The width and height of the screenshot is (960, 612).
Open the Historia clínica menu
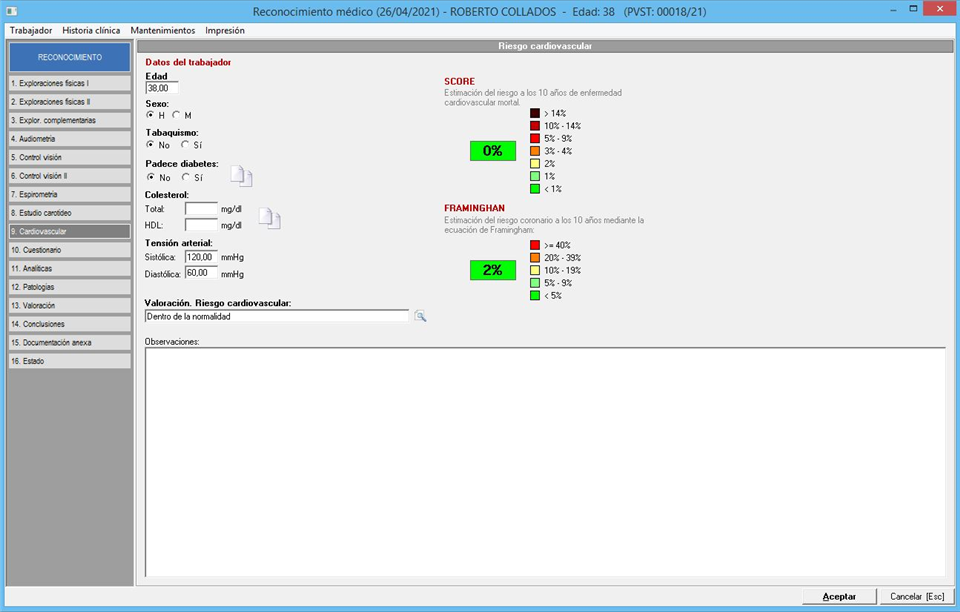click(x=91, y=30)
